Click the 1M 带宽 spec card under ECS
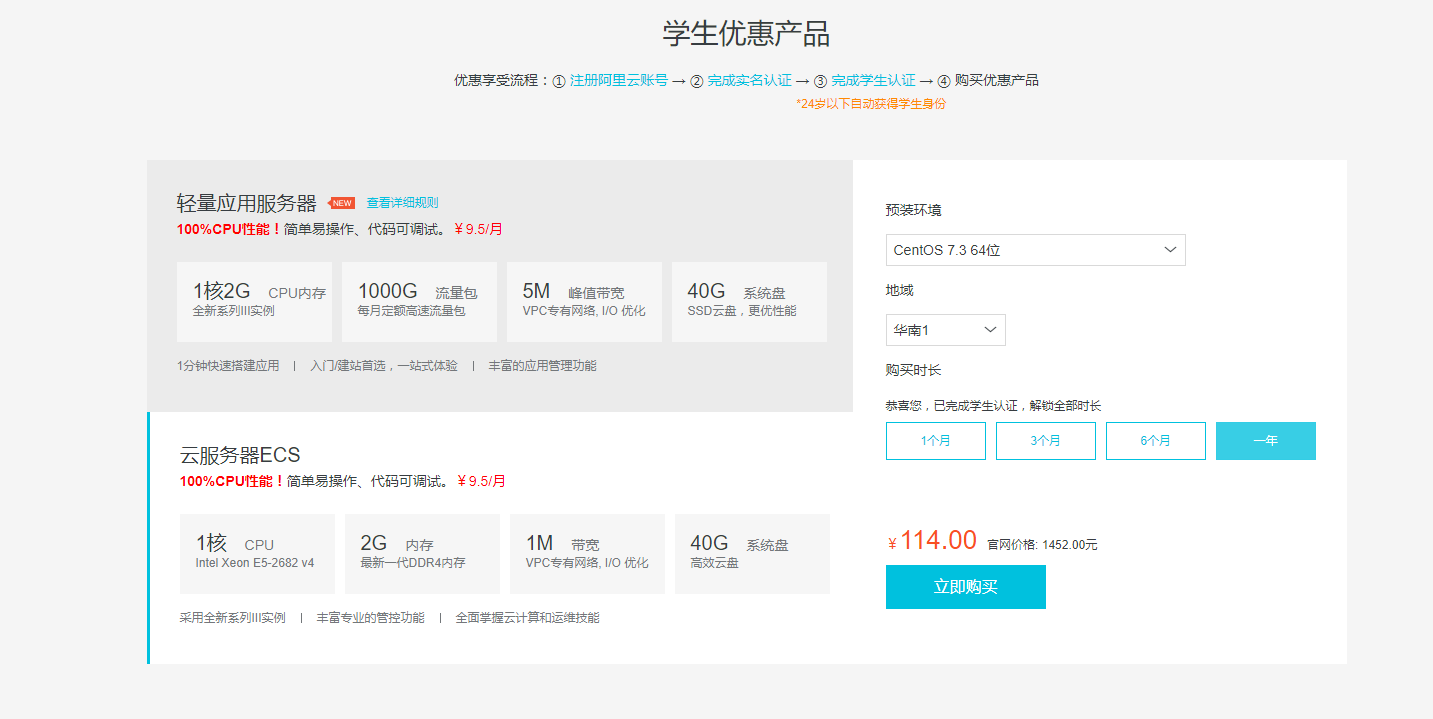Screen dimensions: 1433x719 [x=587, y=553]
